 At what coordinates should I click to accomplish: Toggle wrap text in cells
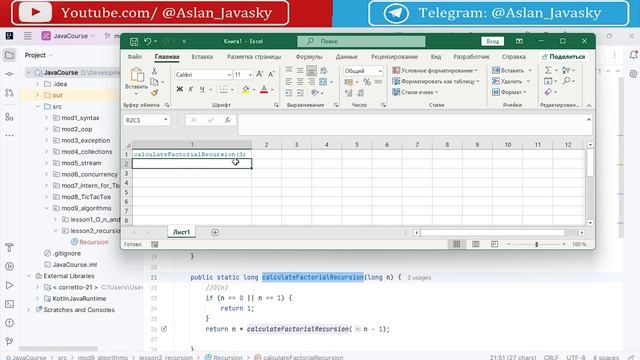click(x=323, y=71)
